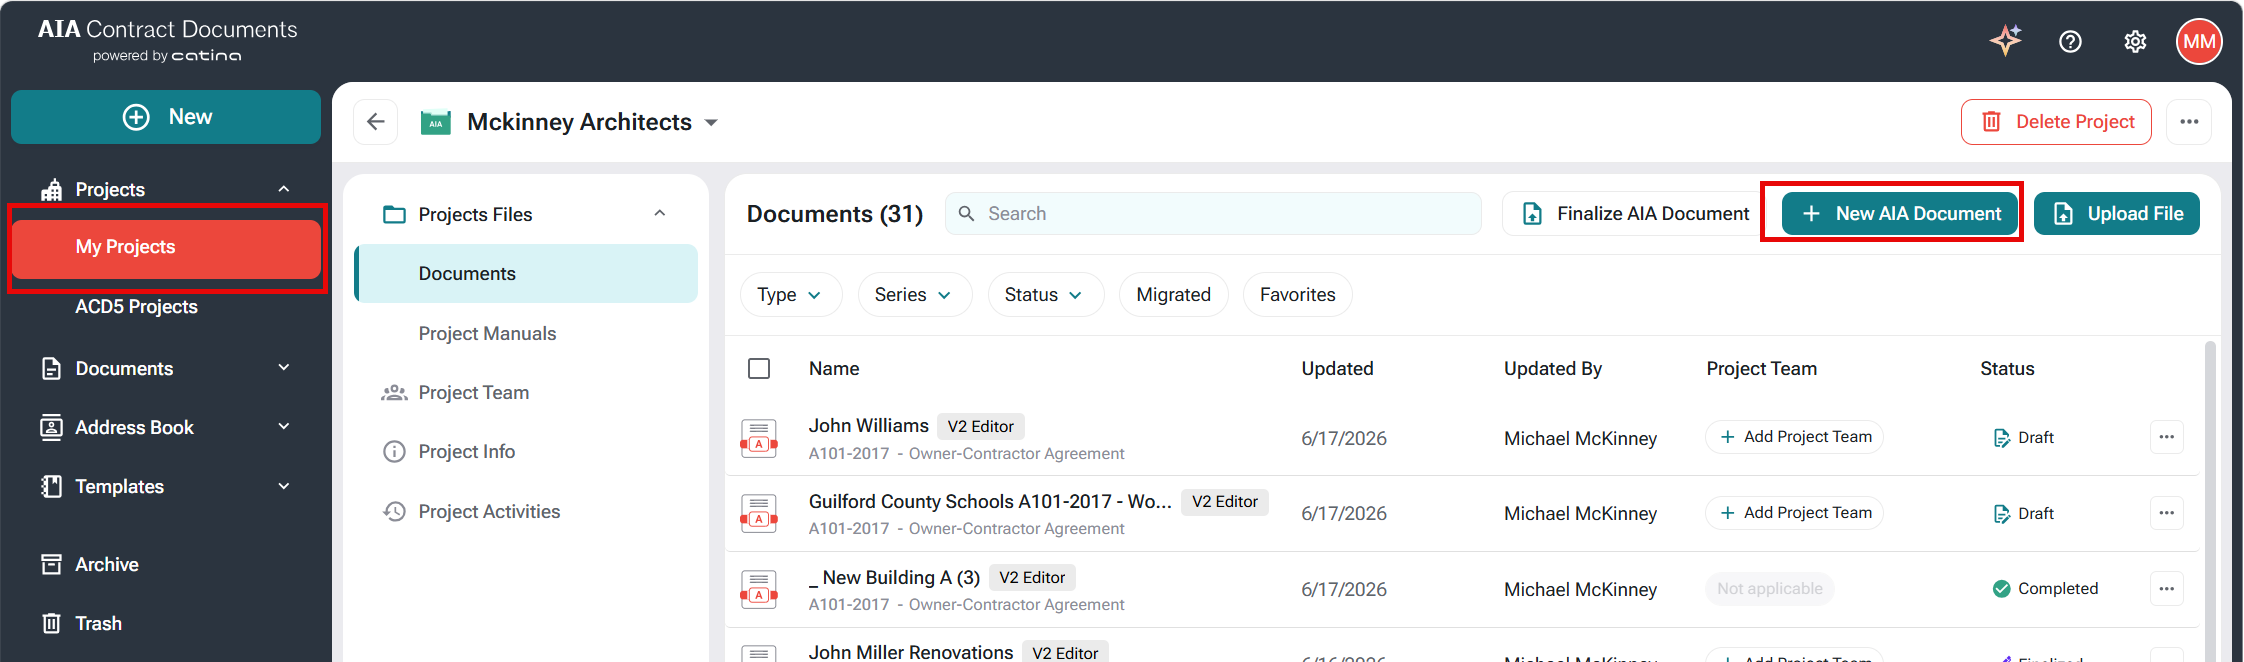Open Project Manuals

pyautogui.click(x=487, y=334)
